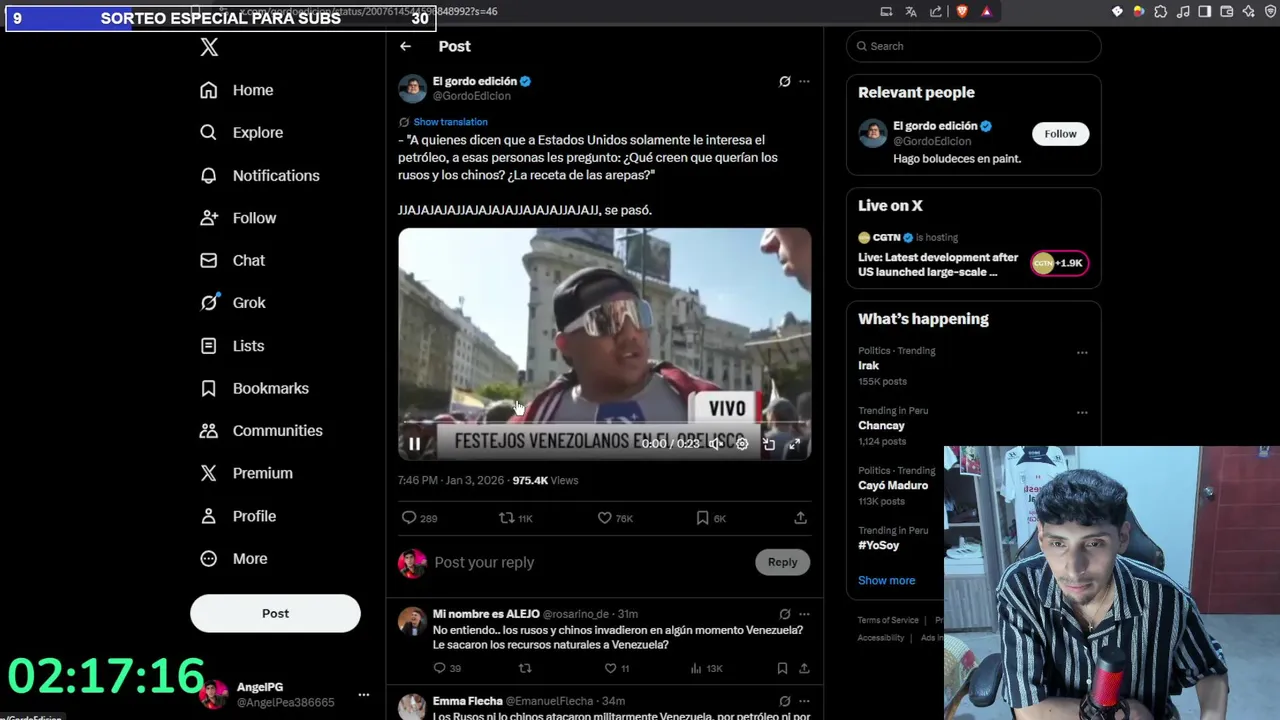Open more options on ALEJO comment
This screenshot has width=1280, height=720.
[x=804, y=614]
